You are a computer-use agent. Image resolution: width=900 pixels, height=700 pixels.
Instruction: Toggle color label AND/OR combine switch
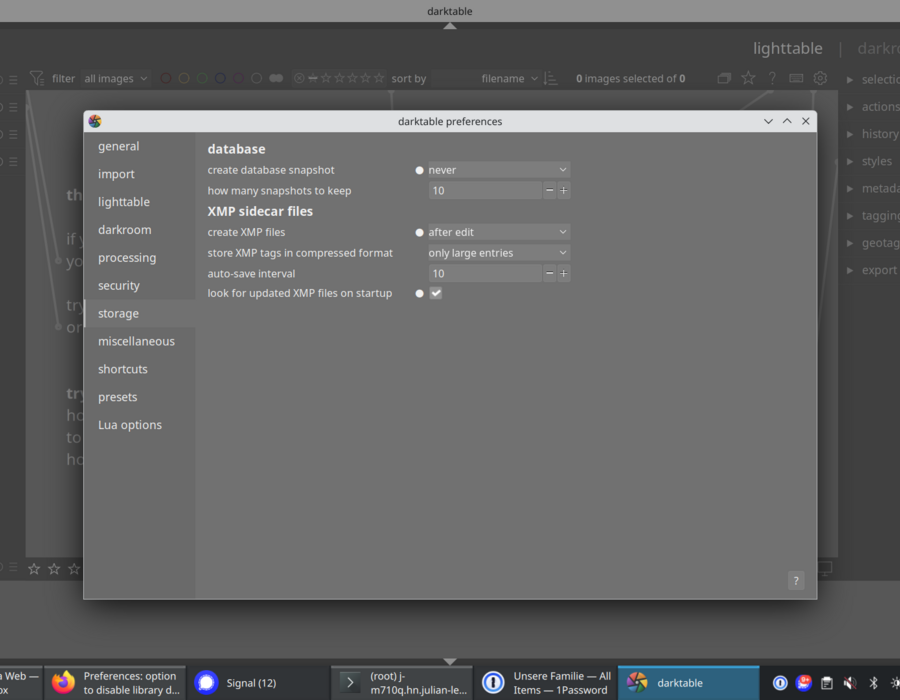pos(276,78)
